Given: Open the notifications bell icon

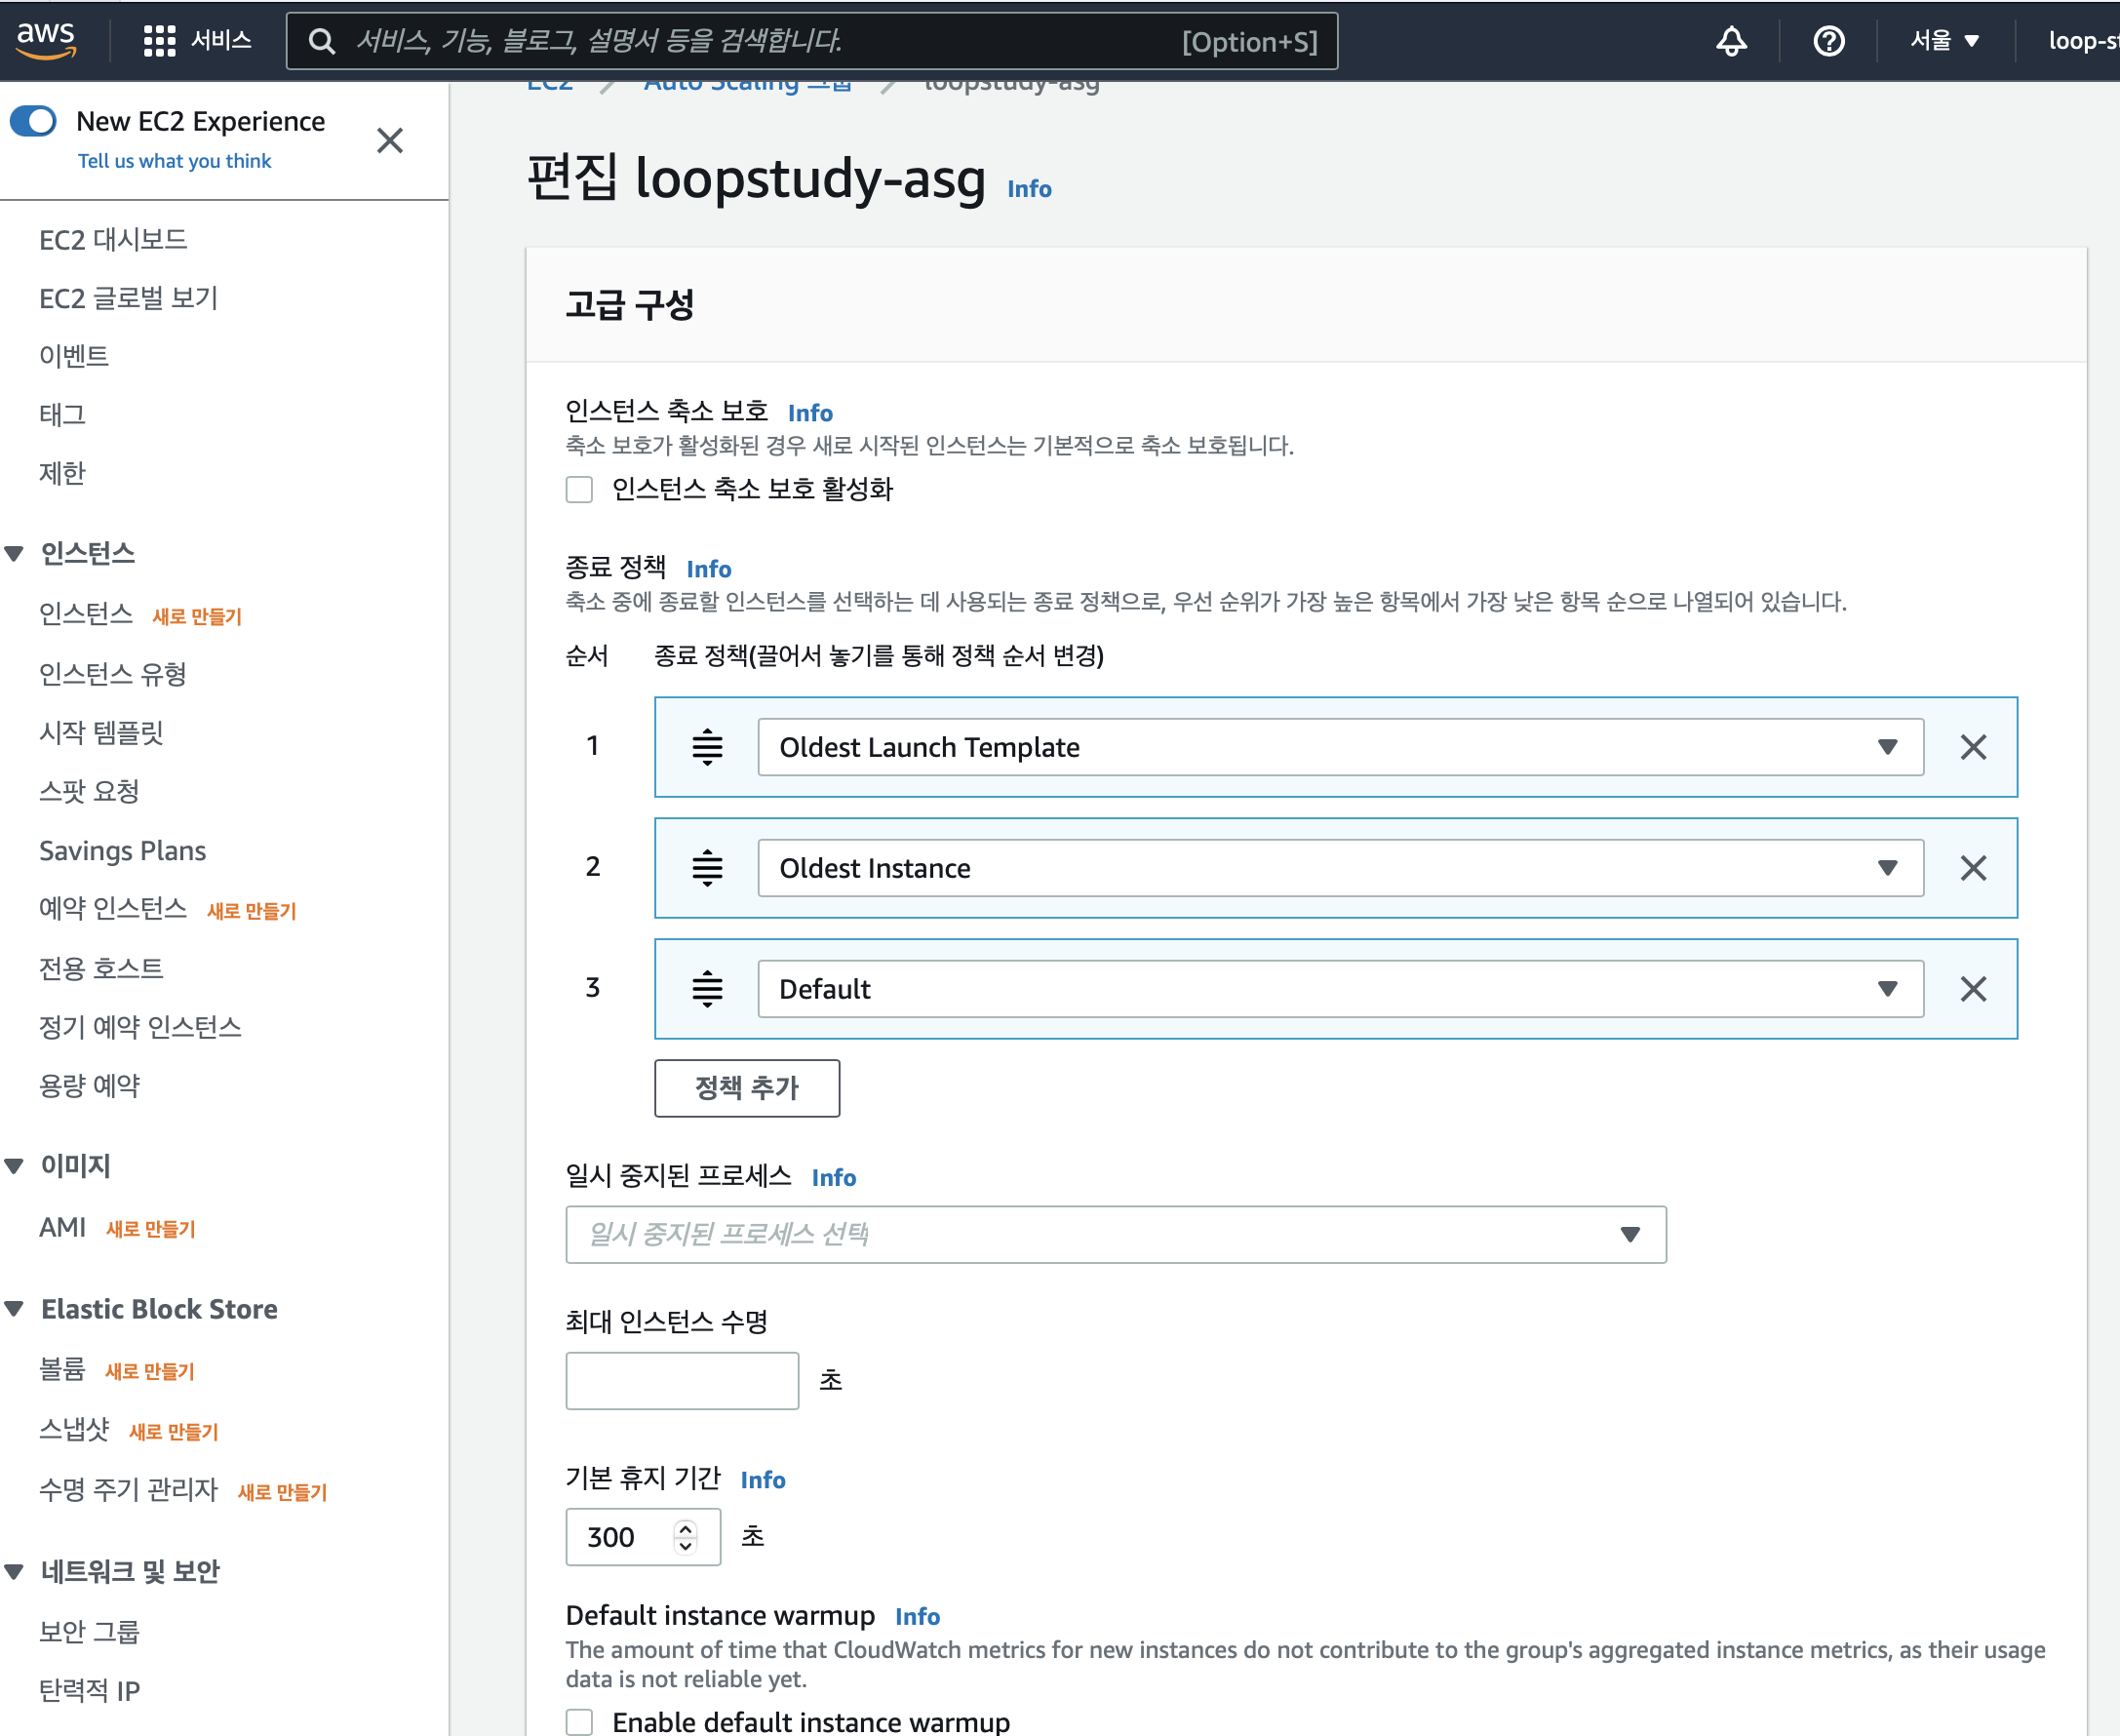Looking at the screenshot, I should click(1731, 41).
